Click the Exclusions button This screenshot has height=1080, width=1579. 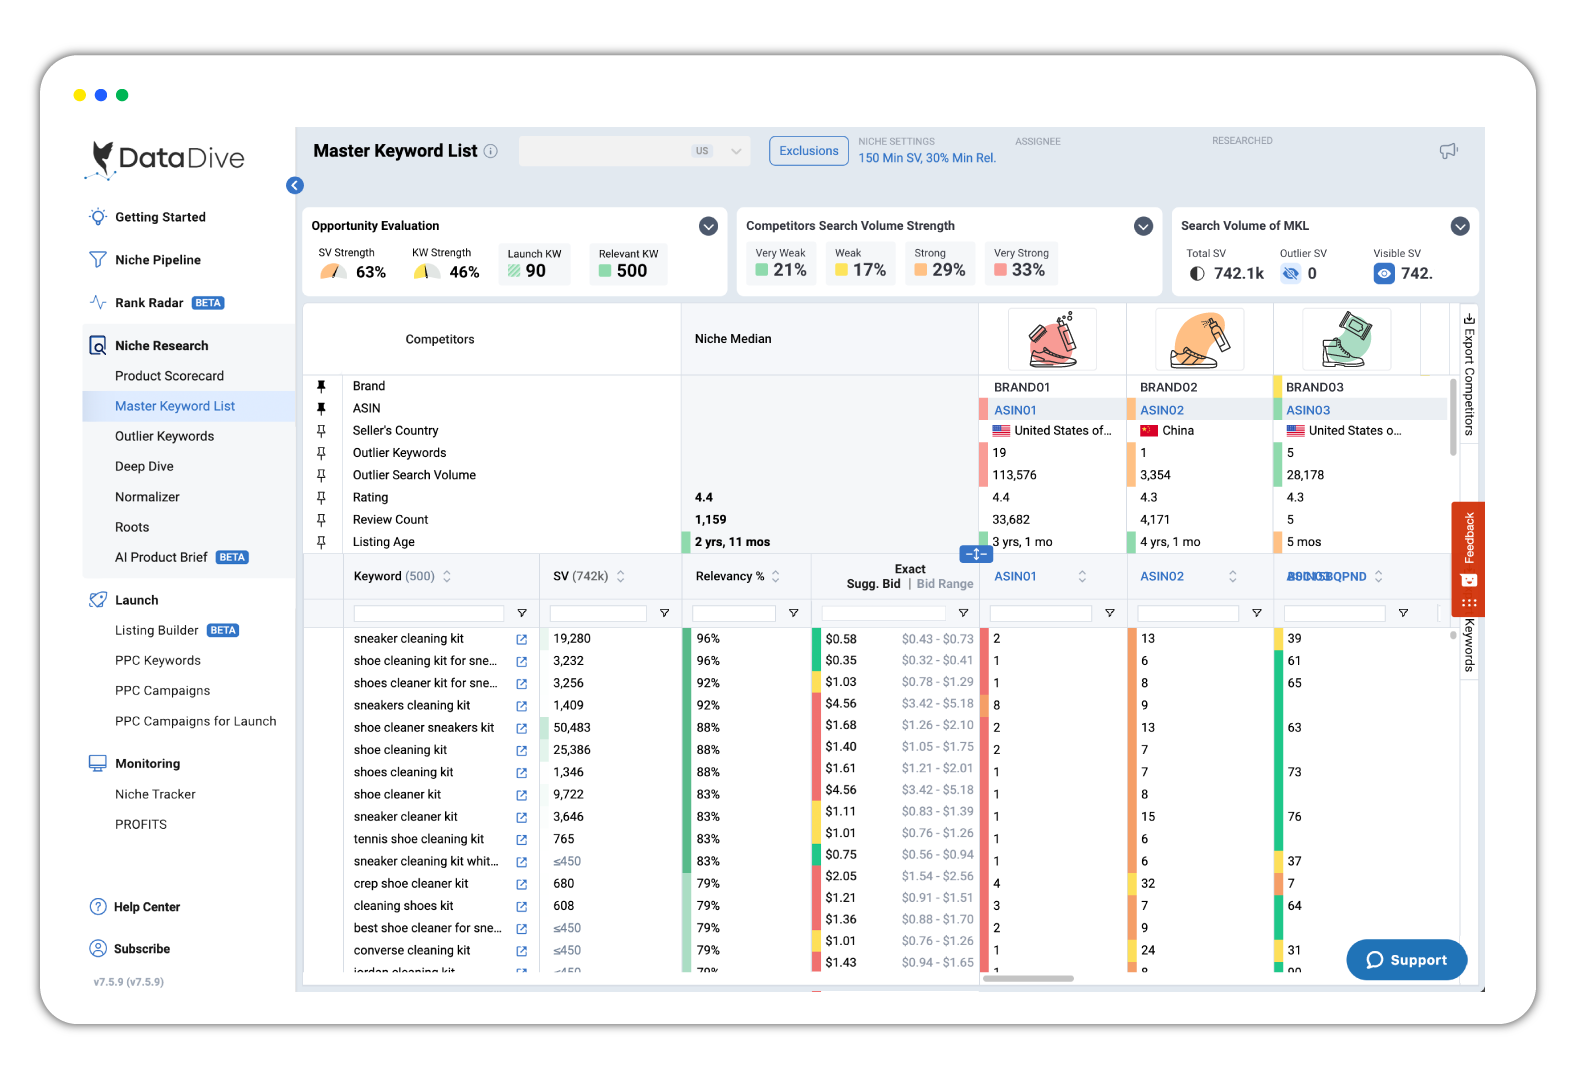pyautogui.click(x=809, y=151)
